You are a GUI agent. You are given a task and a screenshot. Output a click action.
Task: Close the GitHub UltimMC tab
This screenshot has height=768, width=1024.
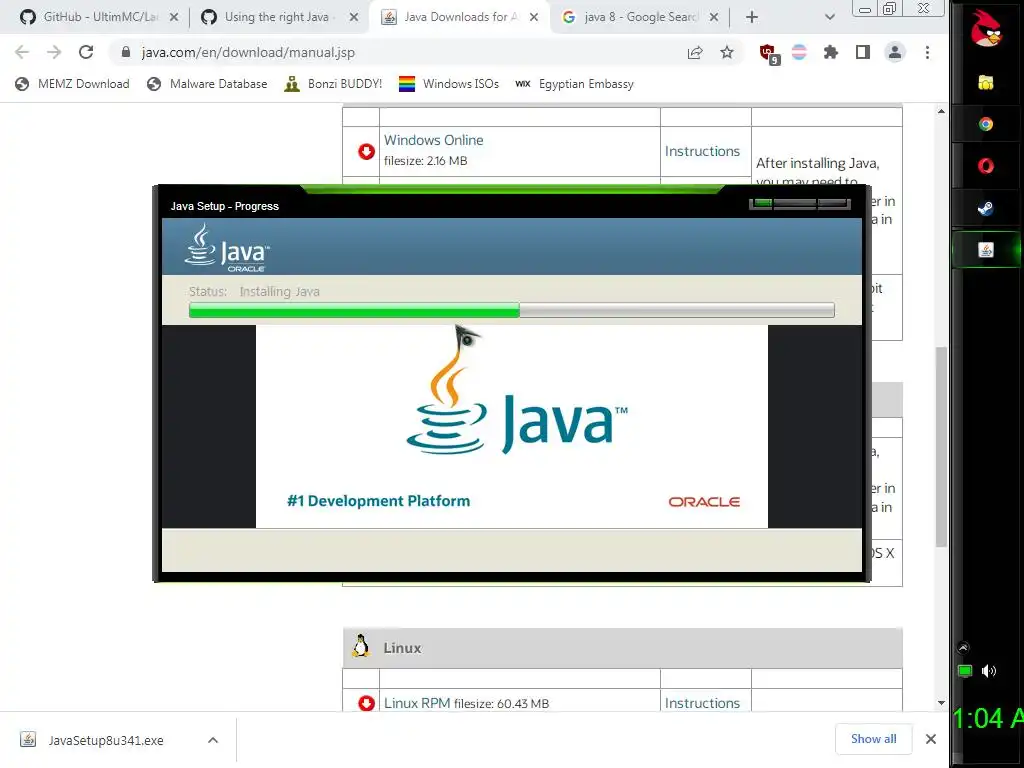point(174,17)
